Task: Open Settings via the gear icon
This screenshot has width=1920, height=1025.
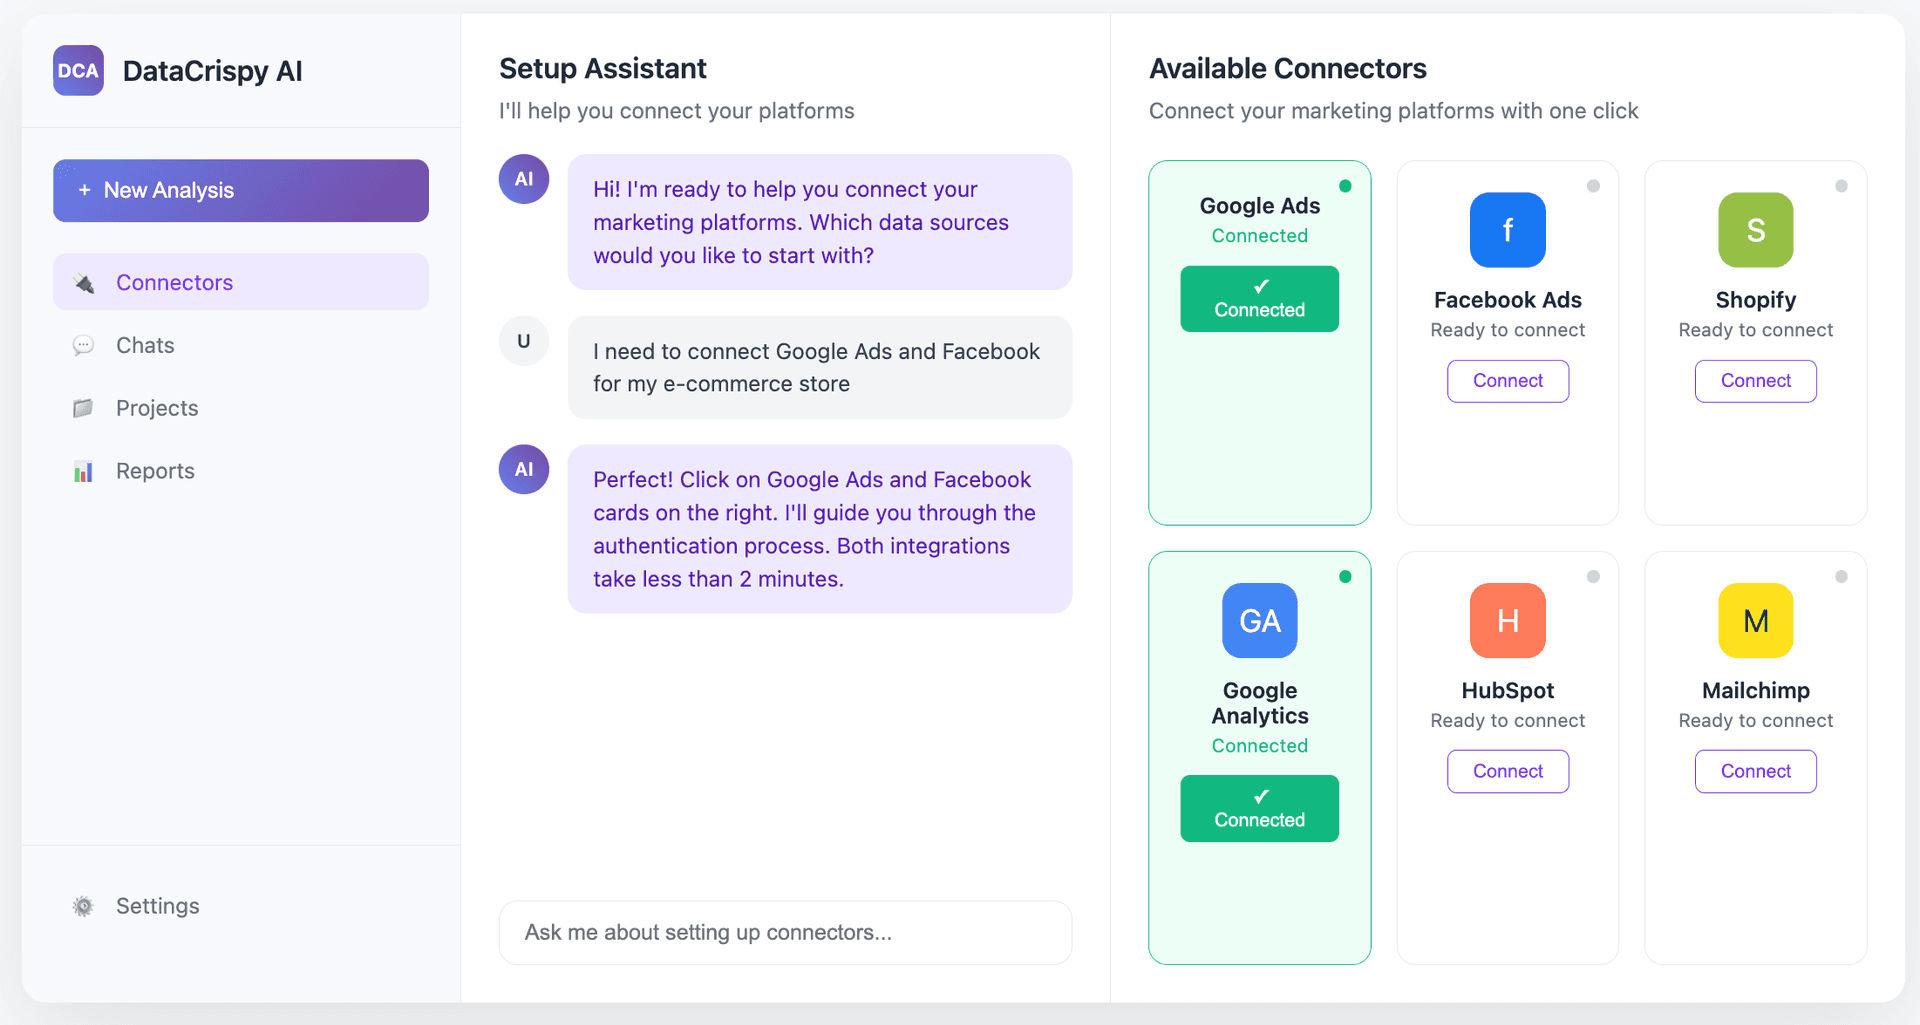Action: (83, 906)
